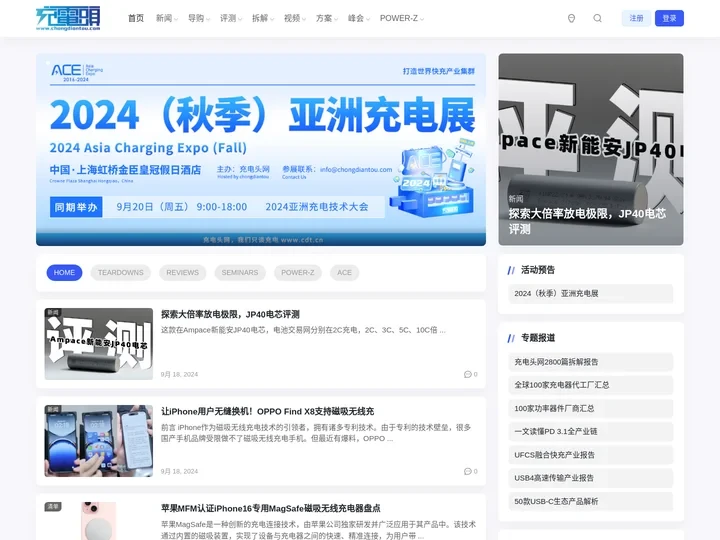The height and width of the screenshot is (540, 720).
Task: Open 100家功率器件厂商汇总 link
Action: [591, 408]
